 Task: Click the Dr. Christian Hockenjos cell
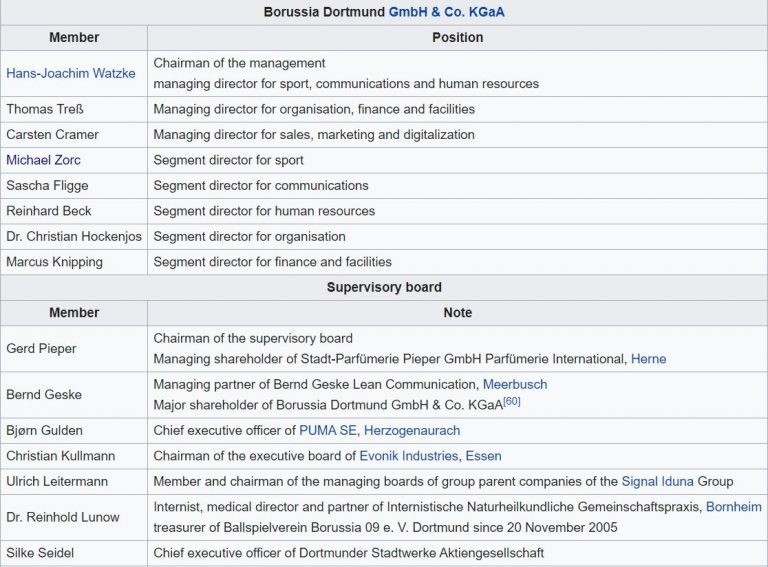(74, 237)
